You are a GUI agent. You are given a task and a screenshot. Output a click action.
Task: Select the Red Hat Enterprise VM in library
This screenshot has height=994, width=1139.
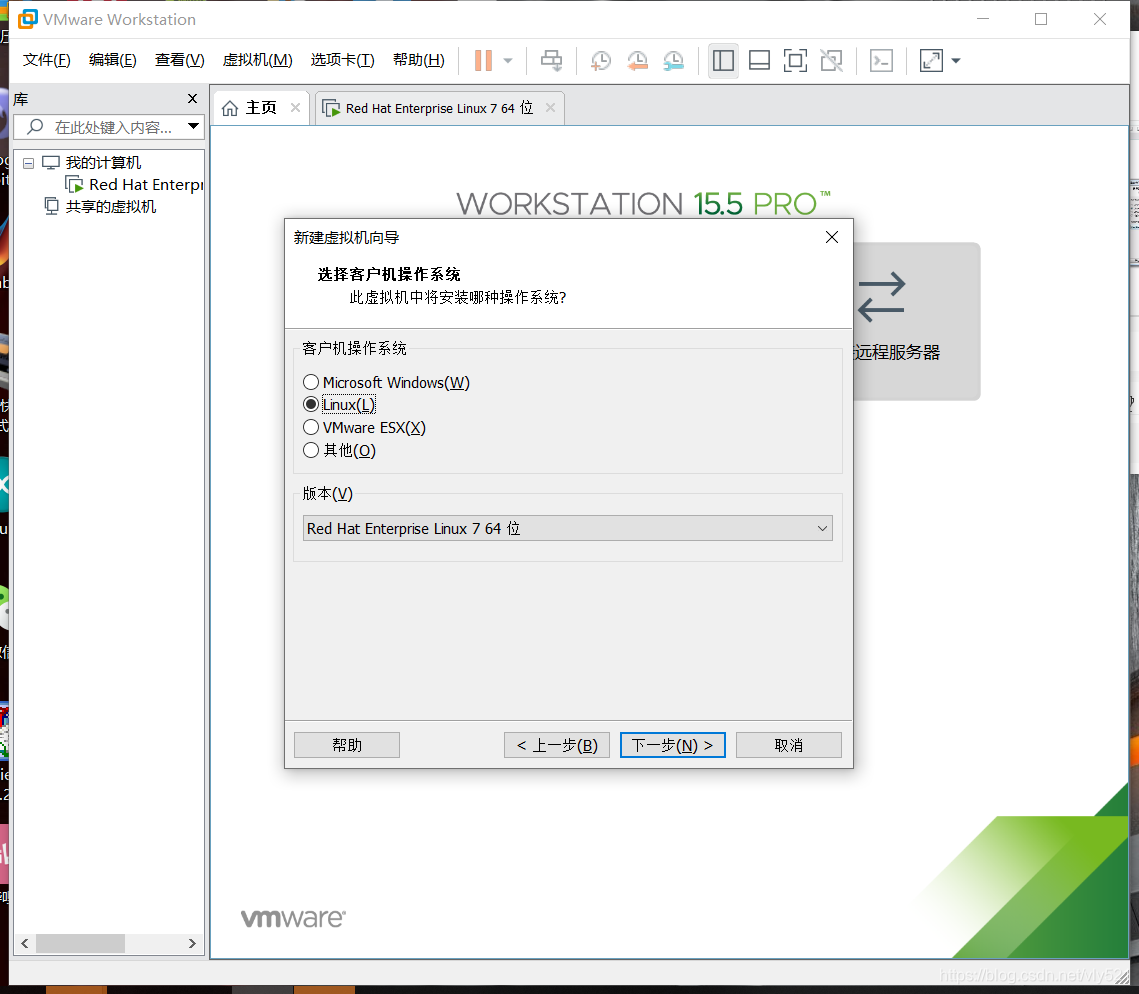(x=146, y=185)
